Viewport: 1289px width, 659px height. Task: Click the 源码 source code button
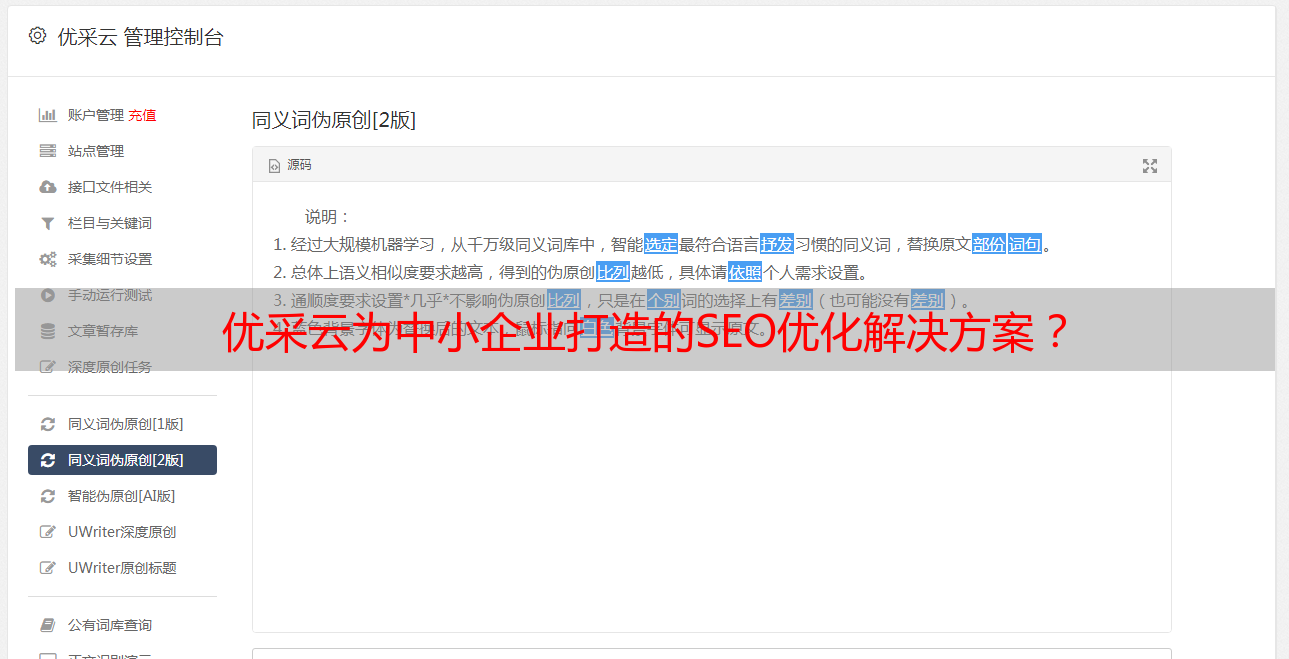point(290,165)
